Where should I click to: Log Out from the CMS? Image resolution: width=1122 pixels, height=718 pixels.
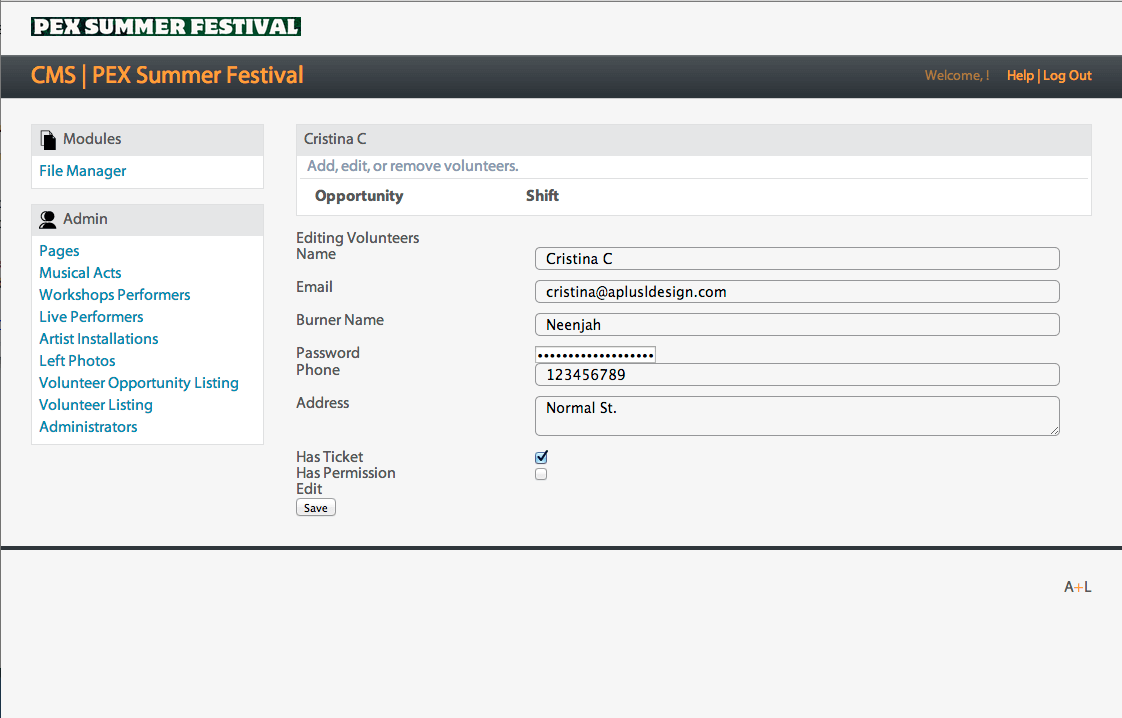pos(1067,76)
